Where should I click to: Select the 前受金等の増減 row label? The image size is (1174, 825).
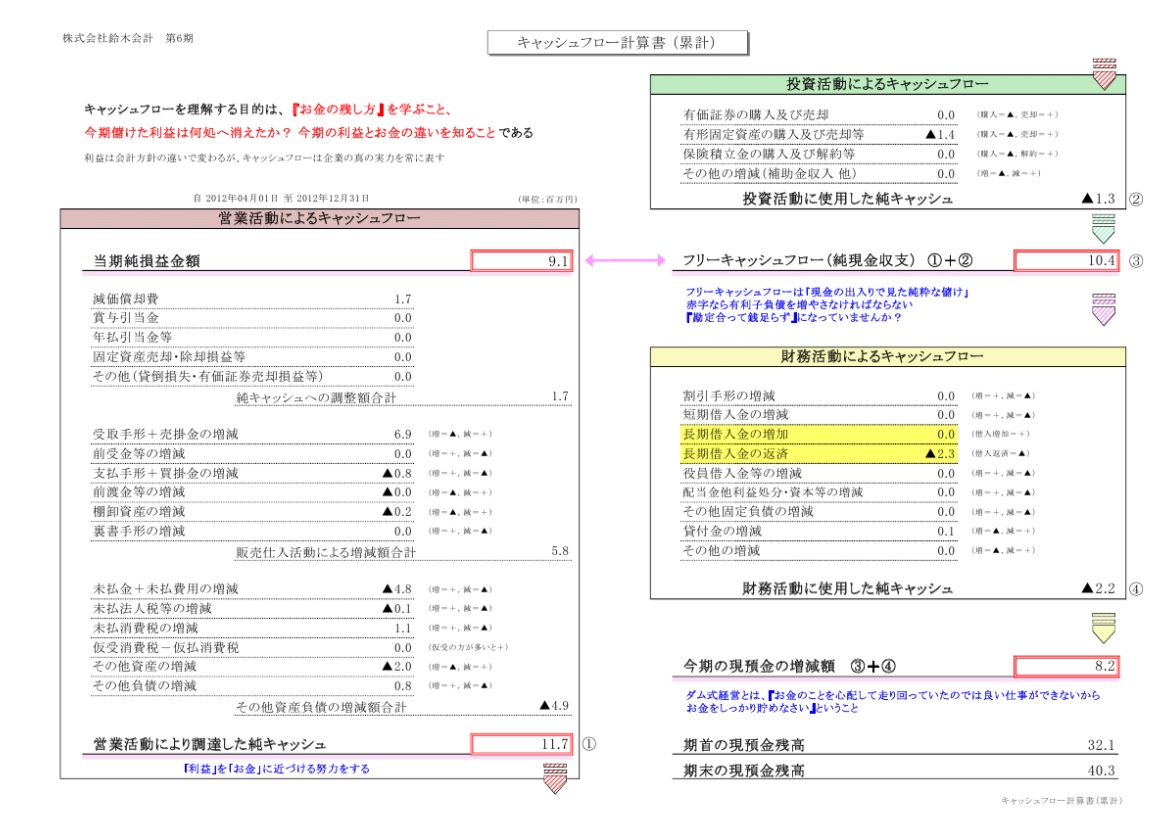[139, 454]
